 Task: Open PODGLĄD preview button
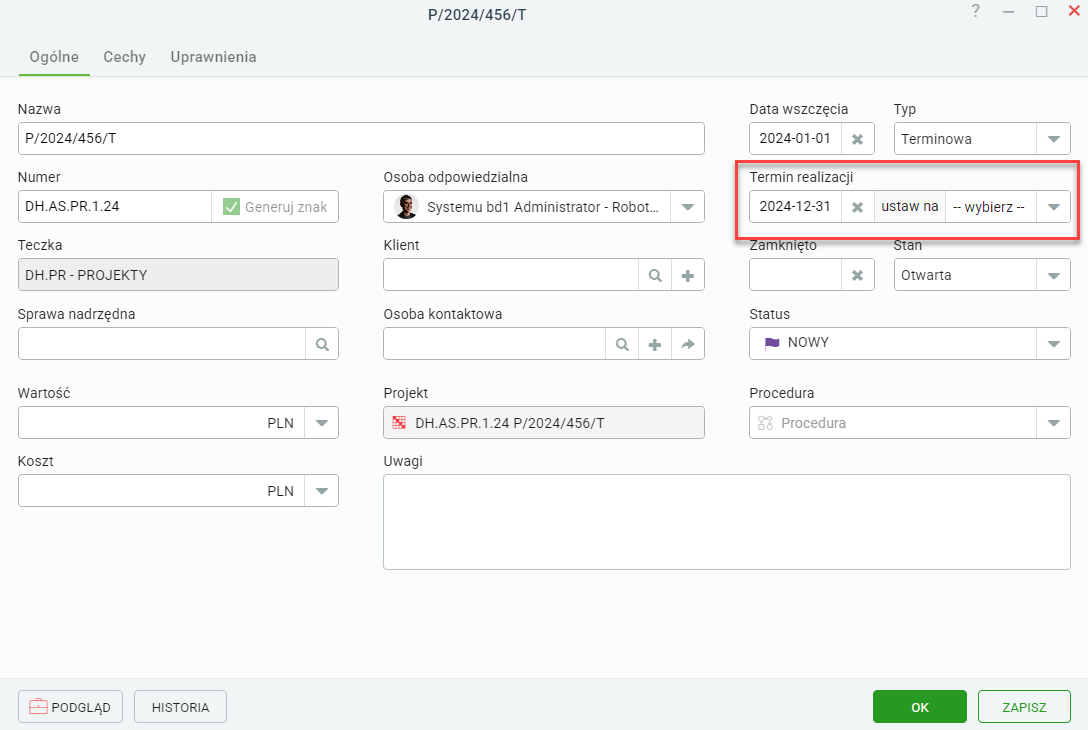[x=70, y=707]
